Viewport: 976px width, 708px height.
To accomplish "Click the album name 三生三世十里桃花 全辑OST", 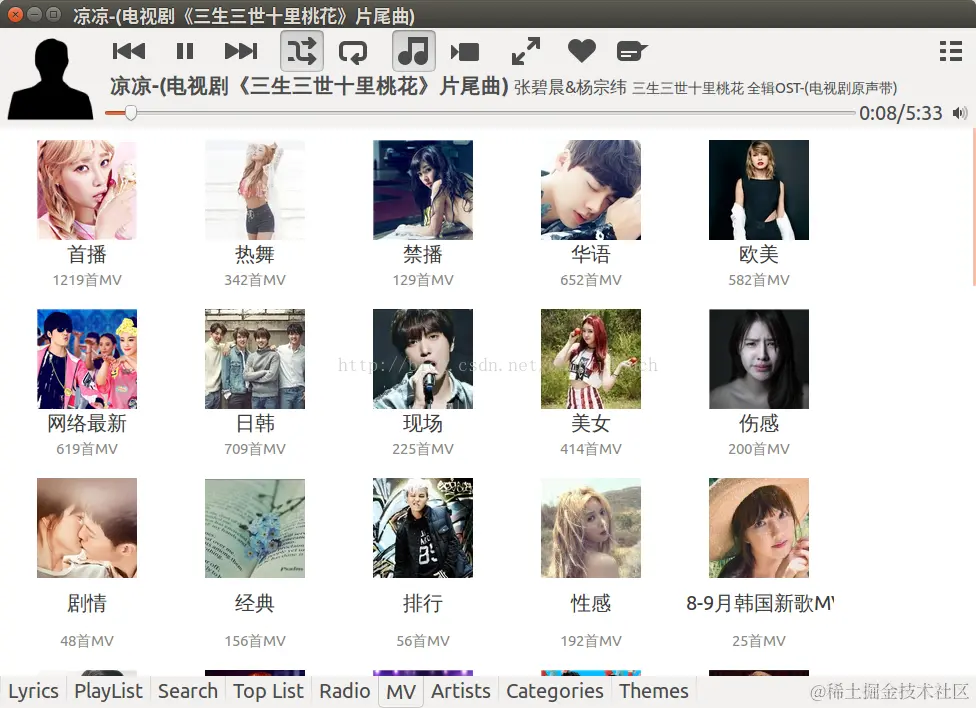I will (x=764, y=88).
